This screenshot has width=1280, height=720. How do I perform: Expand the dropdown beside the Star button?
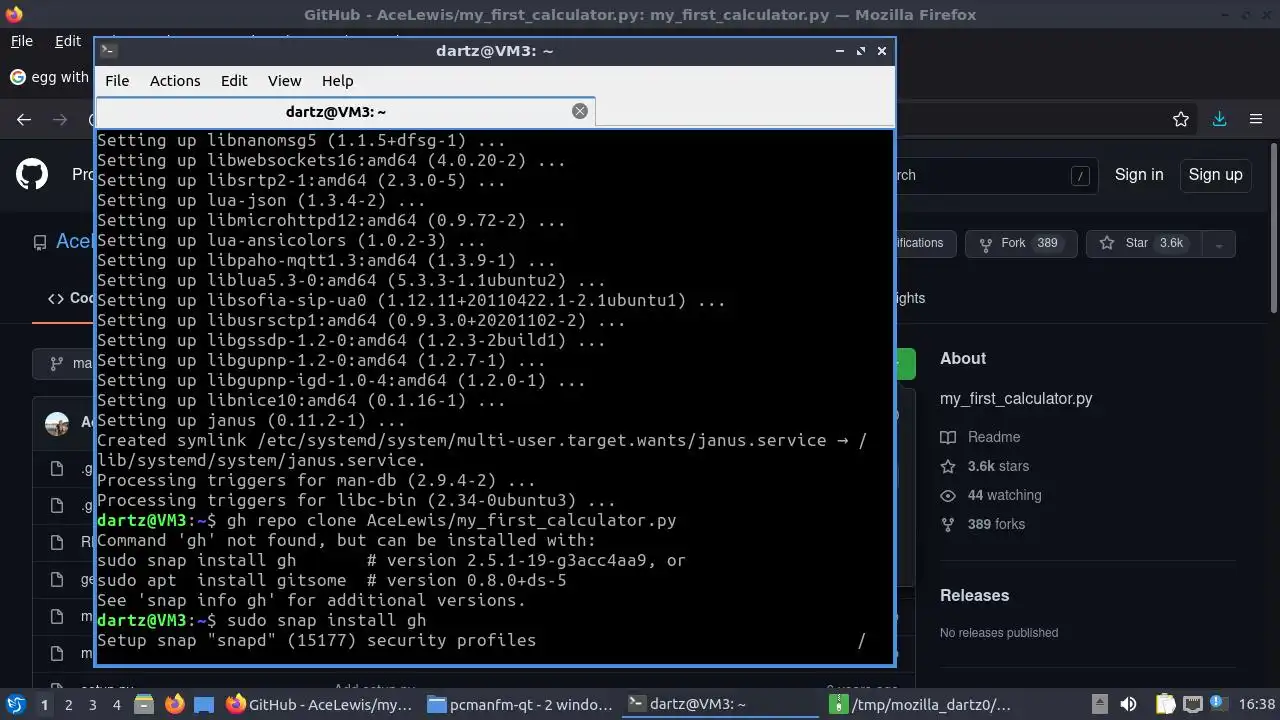(x=1218, y=244)
